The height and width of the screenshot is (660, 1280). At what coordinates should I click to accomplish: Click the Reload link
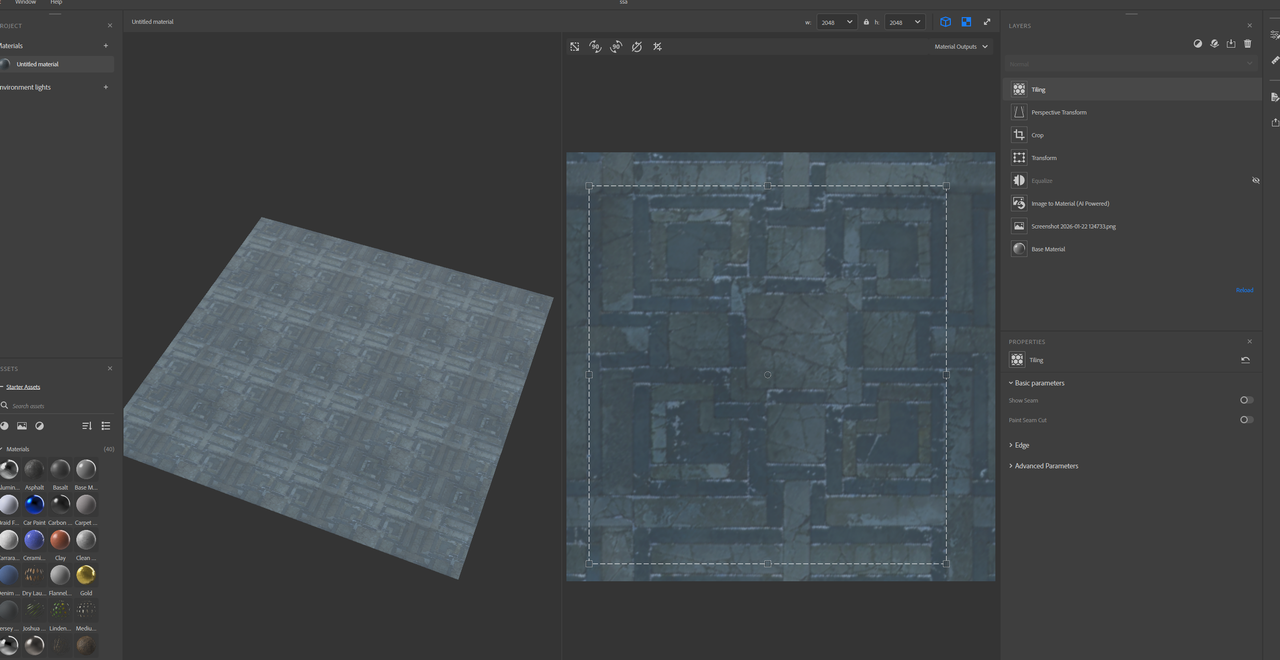click(1244, 291)
